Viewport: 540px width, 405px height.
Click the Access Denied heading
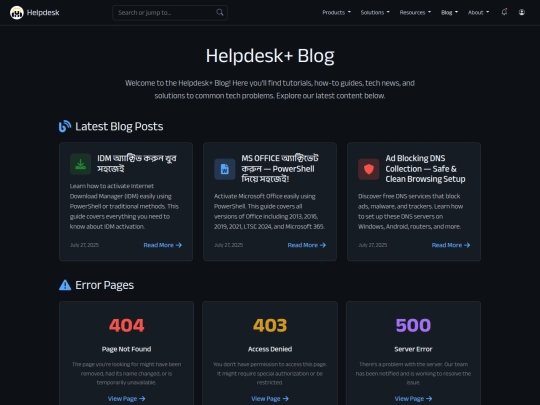(270, 349)
